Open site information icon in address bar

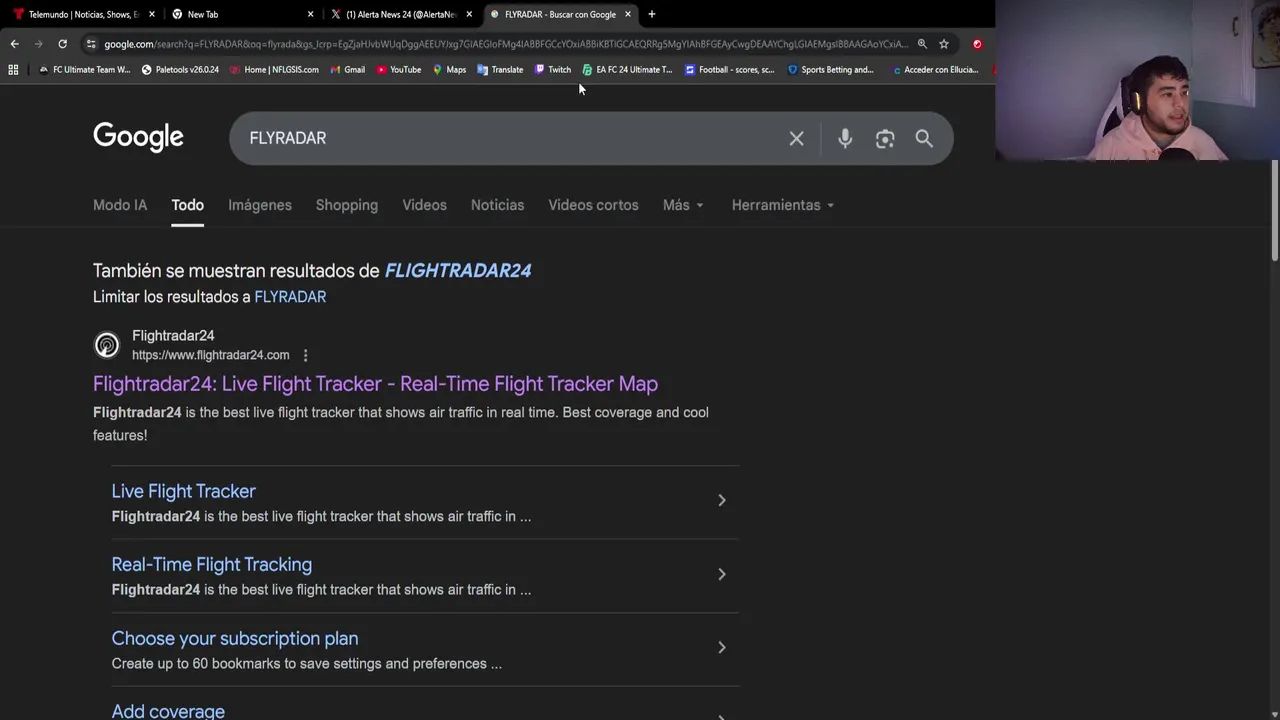point(91,44)
